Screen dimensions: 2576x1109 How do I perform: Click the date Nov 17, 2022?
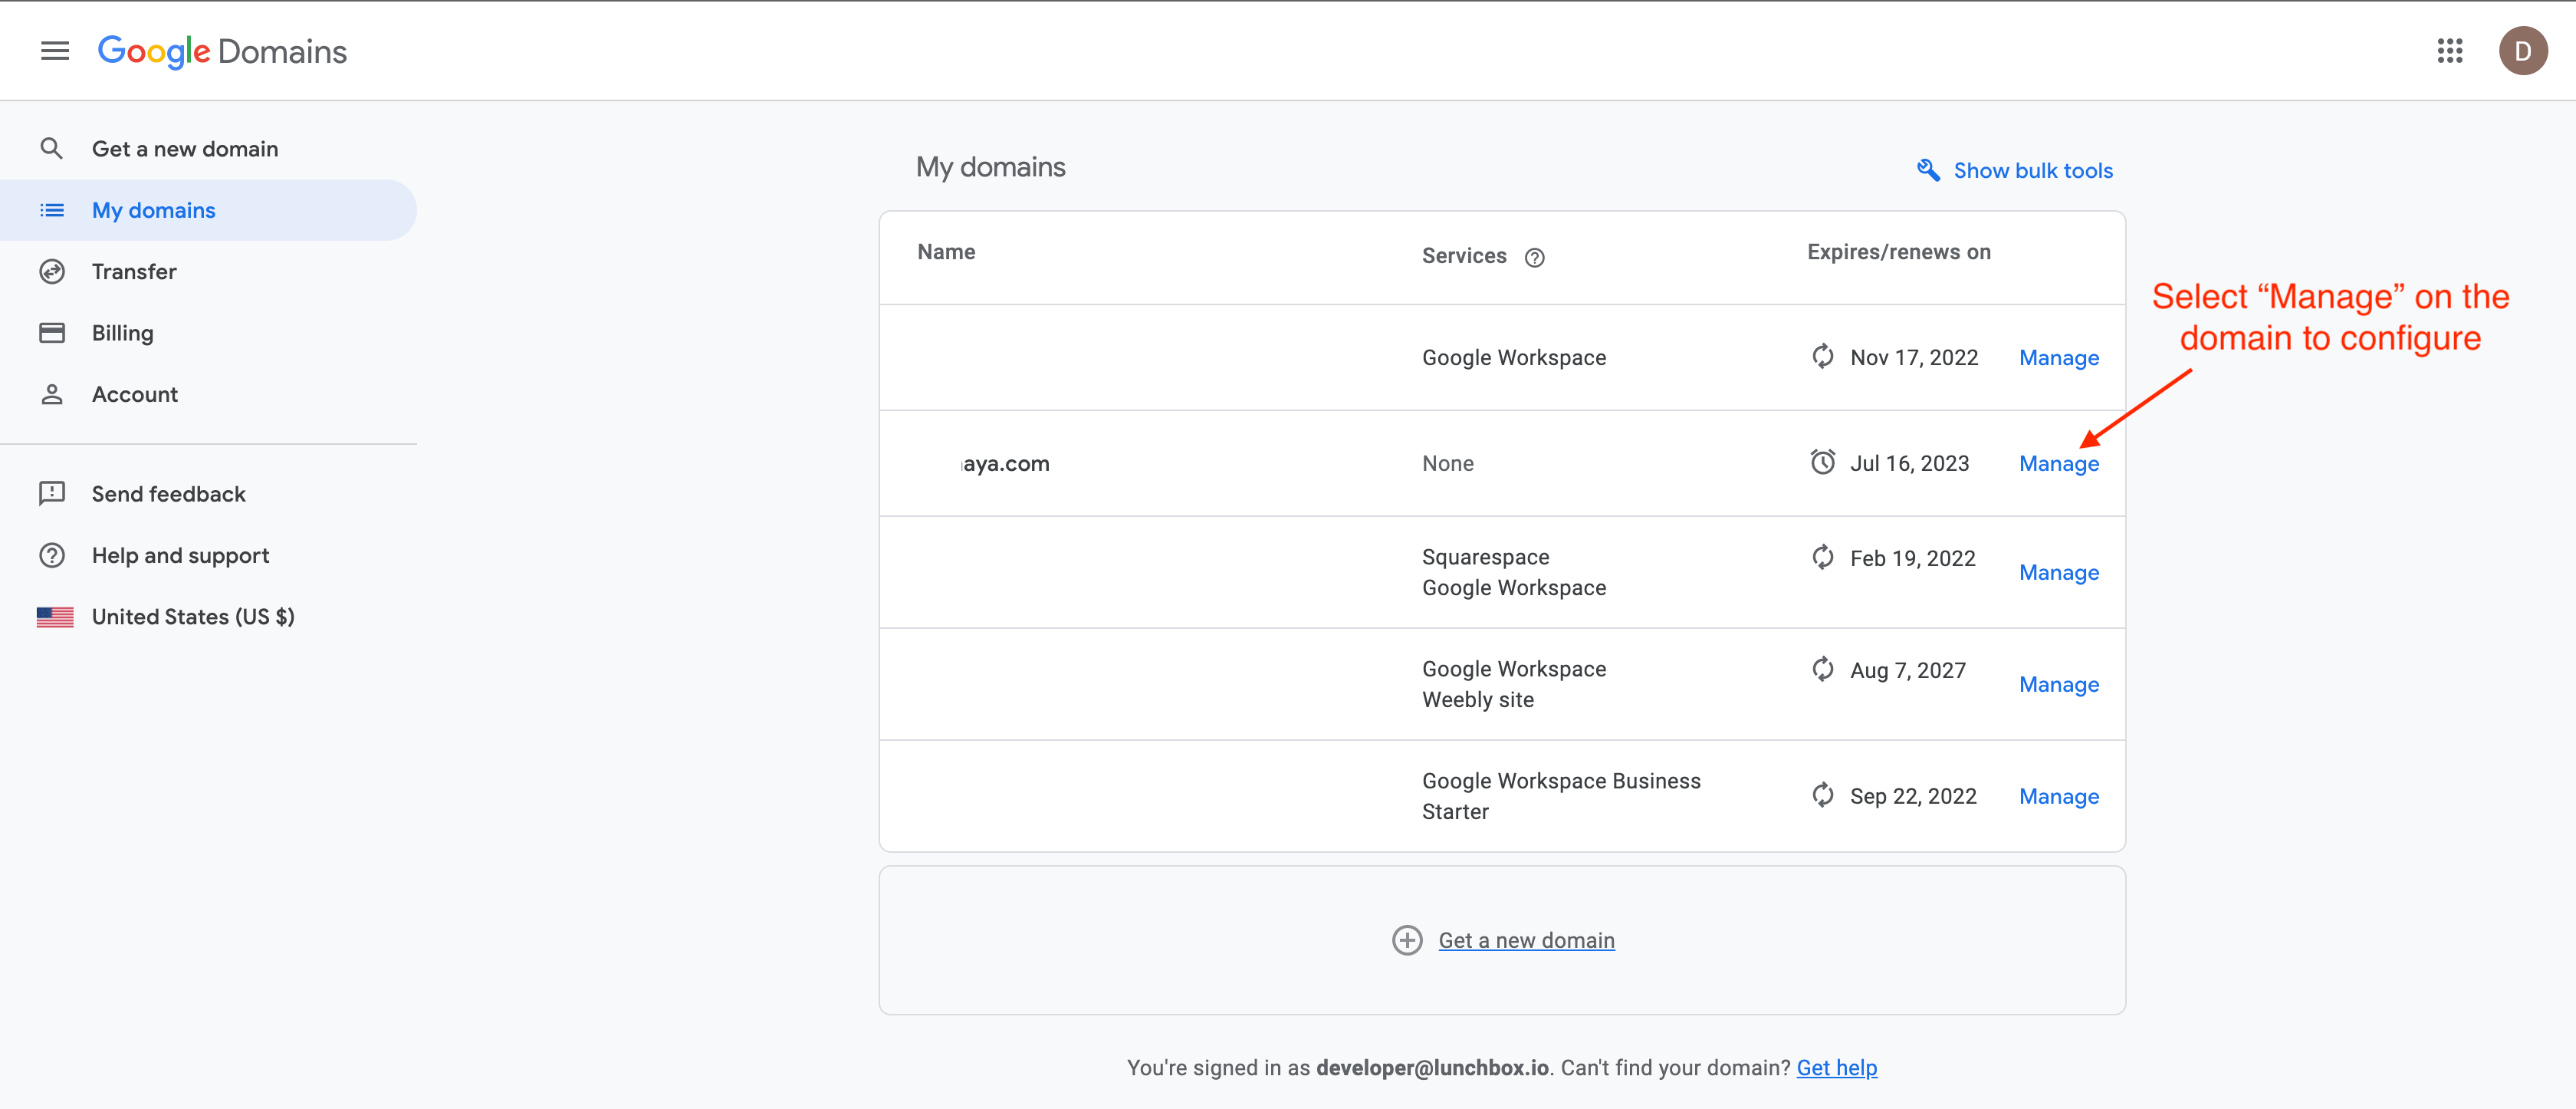[1913, 358]
